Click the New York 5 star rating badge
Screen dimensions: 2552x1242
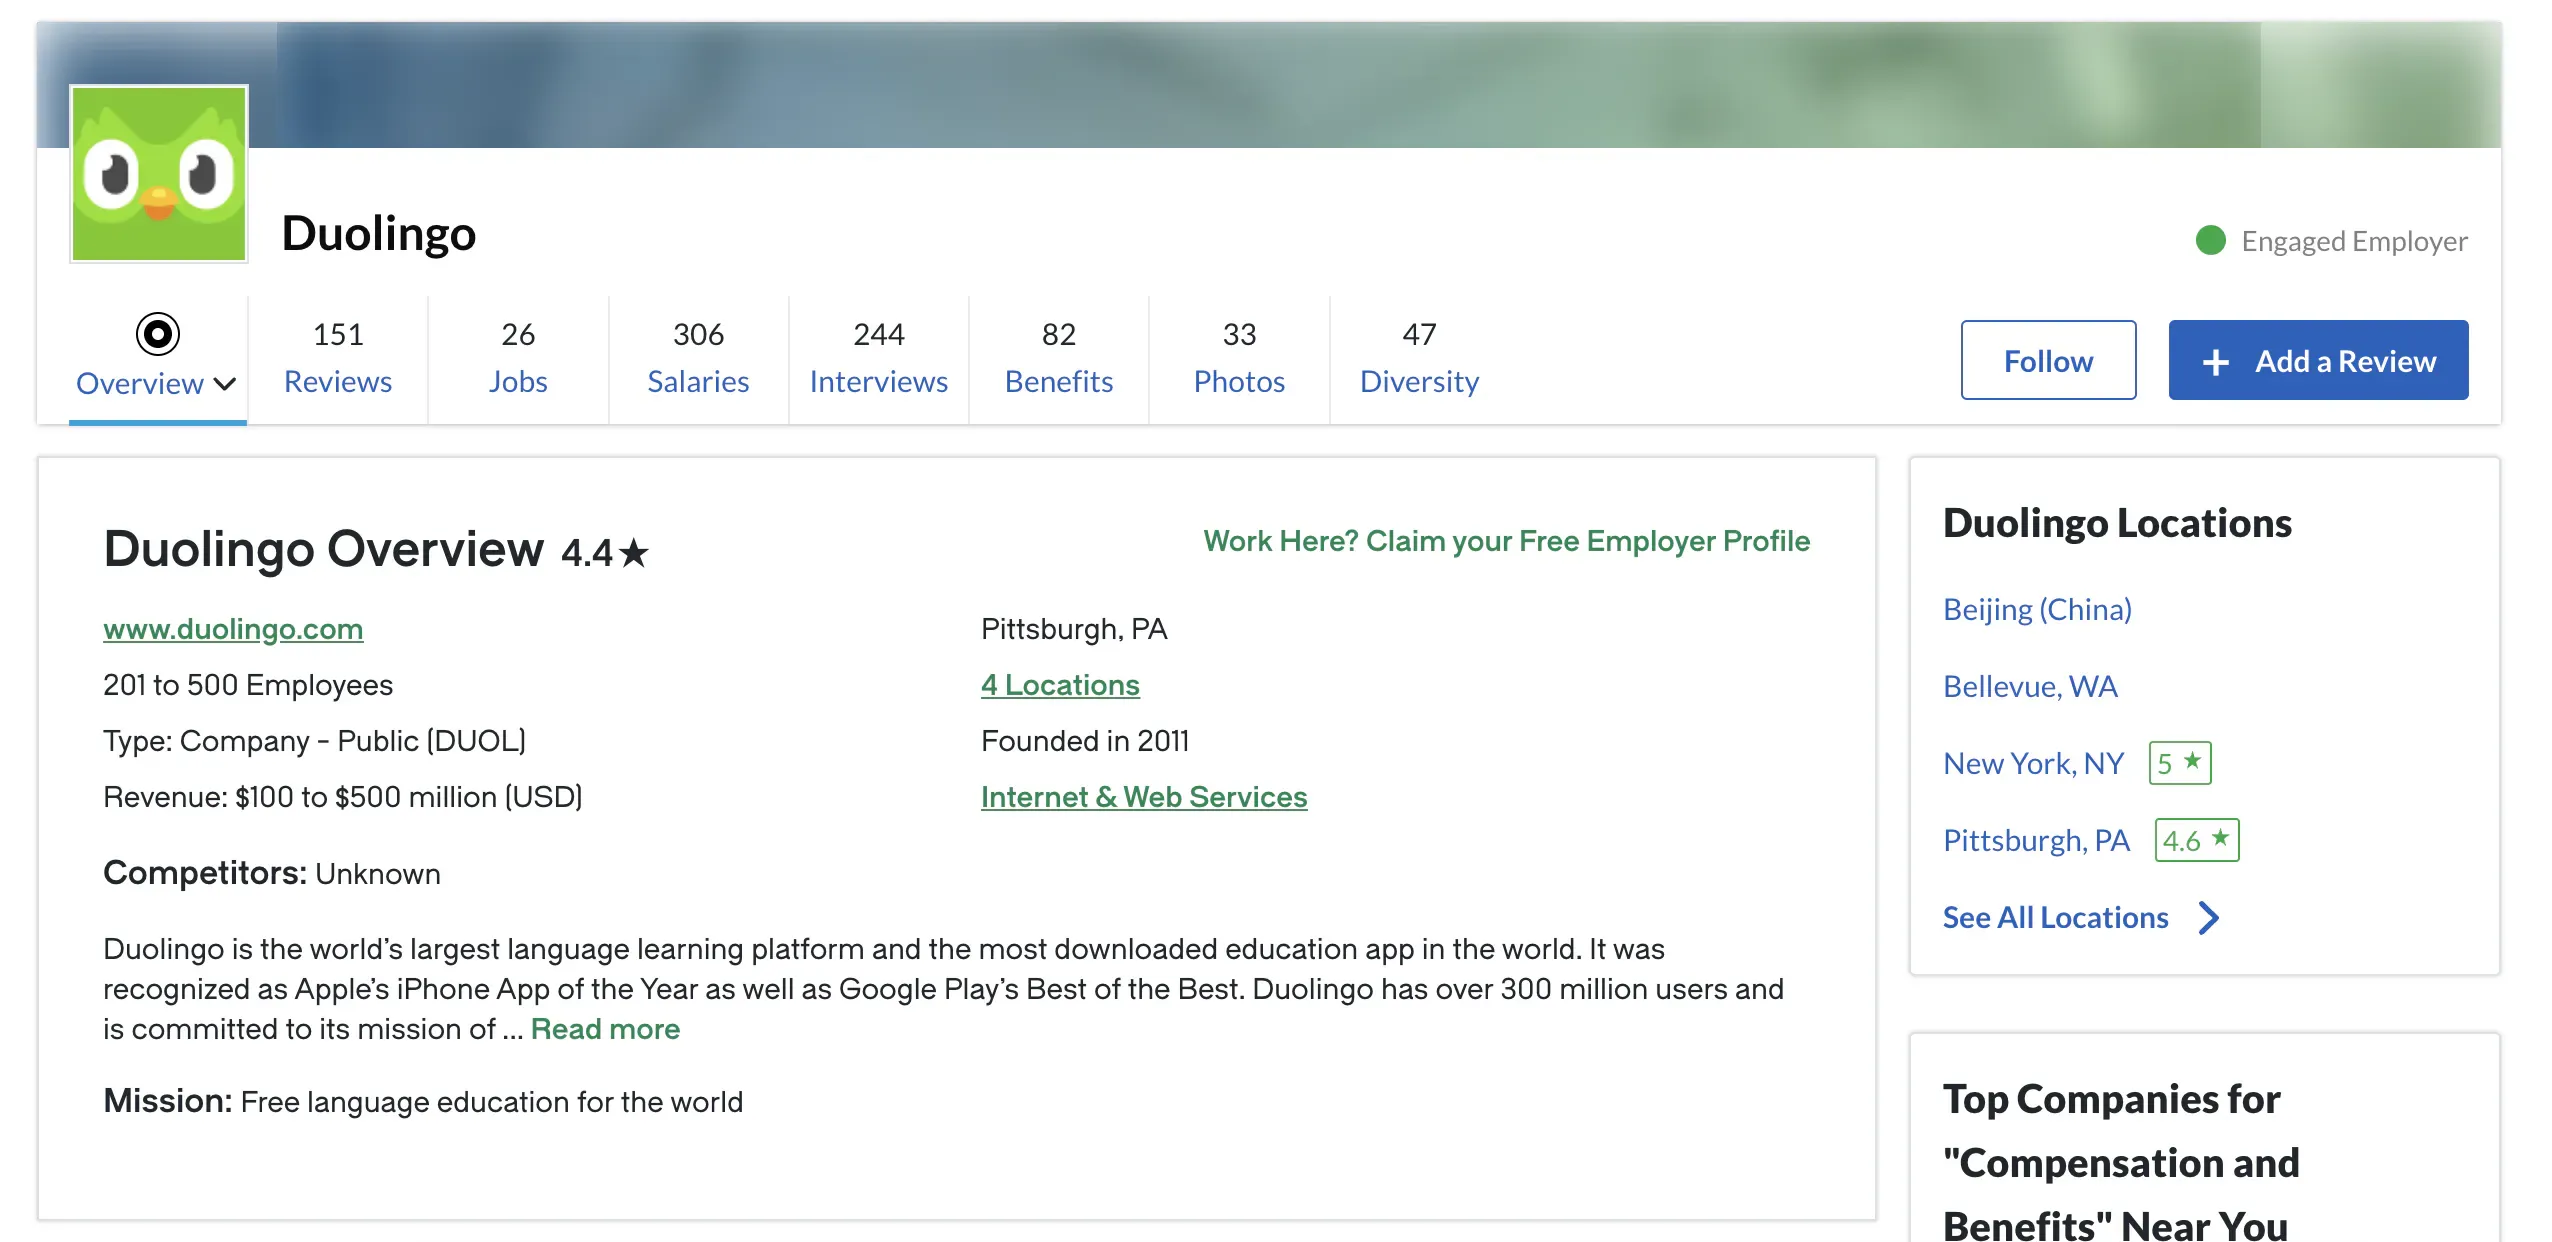click(x=2180, y=763)
